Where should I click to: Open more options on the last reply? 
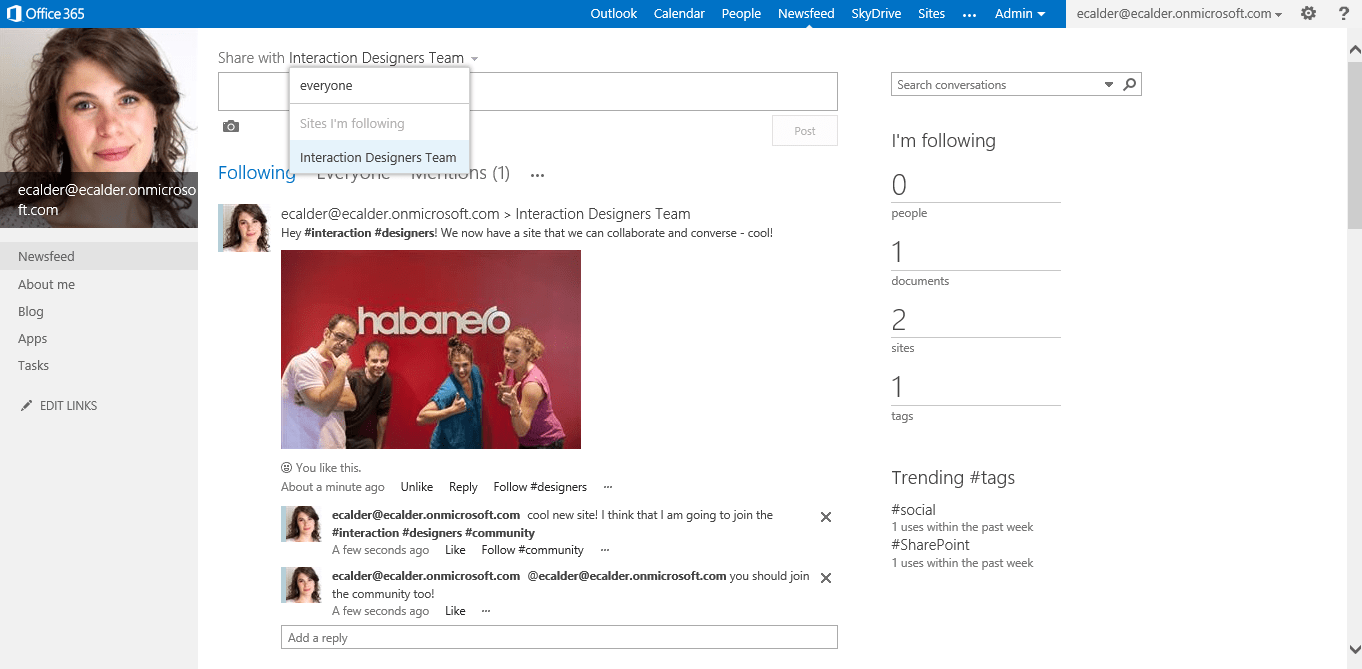click(486, 611)
